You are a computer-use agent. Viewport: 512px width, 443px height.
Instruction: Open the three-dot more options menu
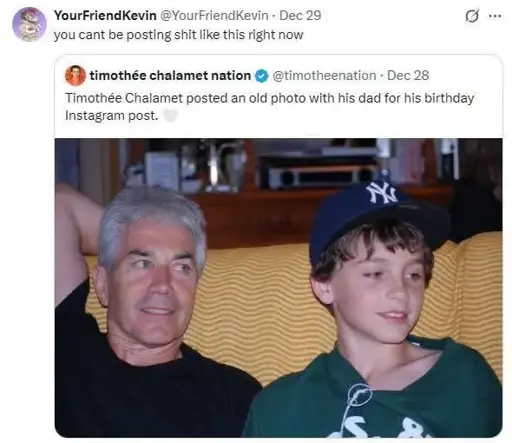tap(495, 16)
